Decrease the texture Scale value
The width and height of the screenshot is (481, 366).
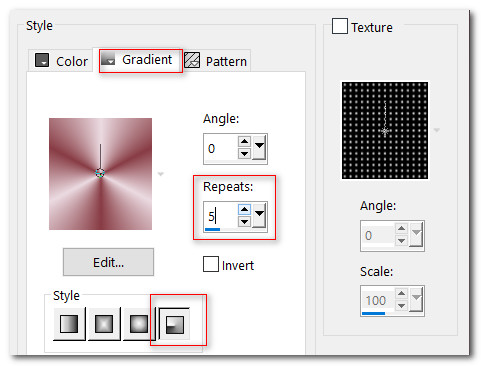401,305
